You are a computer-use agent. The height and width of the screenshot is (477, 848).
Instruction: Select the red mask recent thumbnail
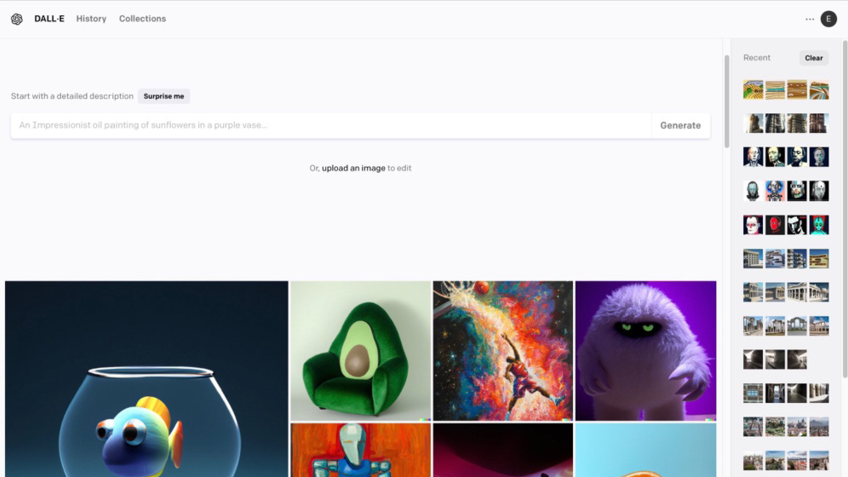[x=775, y=224]
